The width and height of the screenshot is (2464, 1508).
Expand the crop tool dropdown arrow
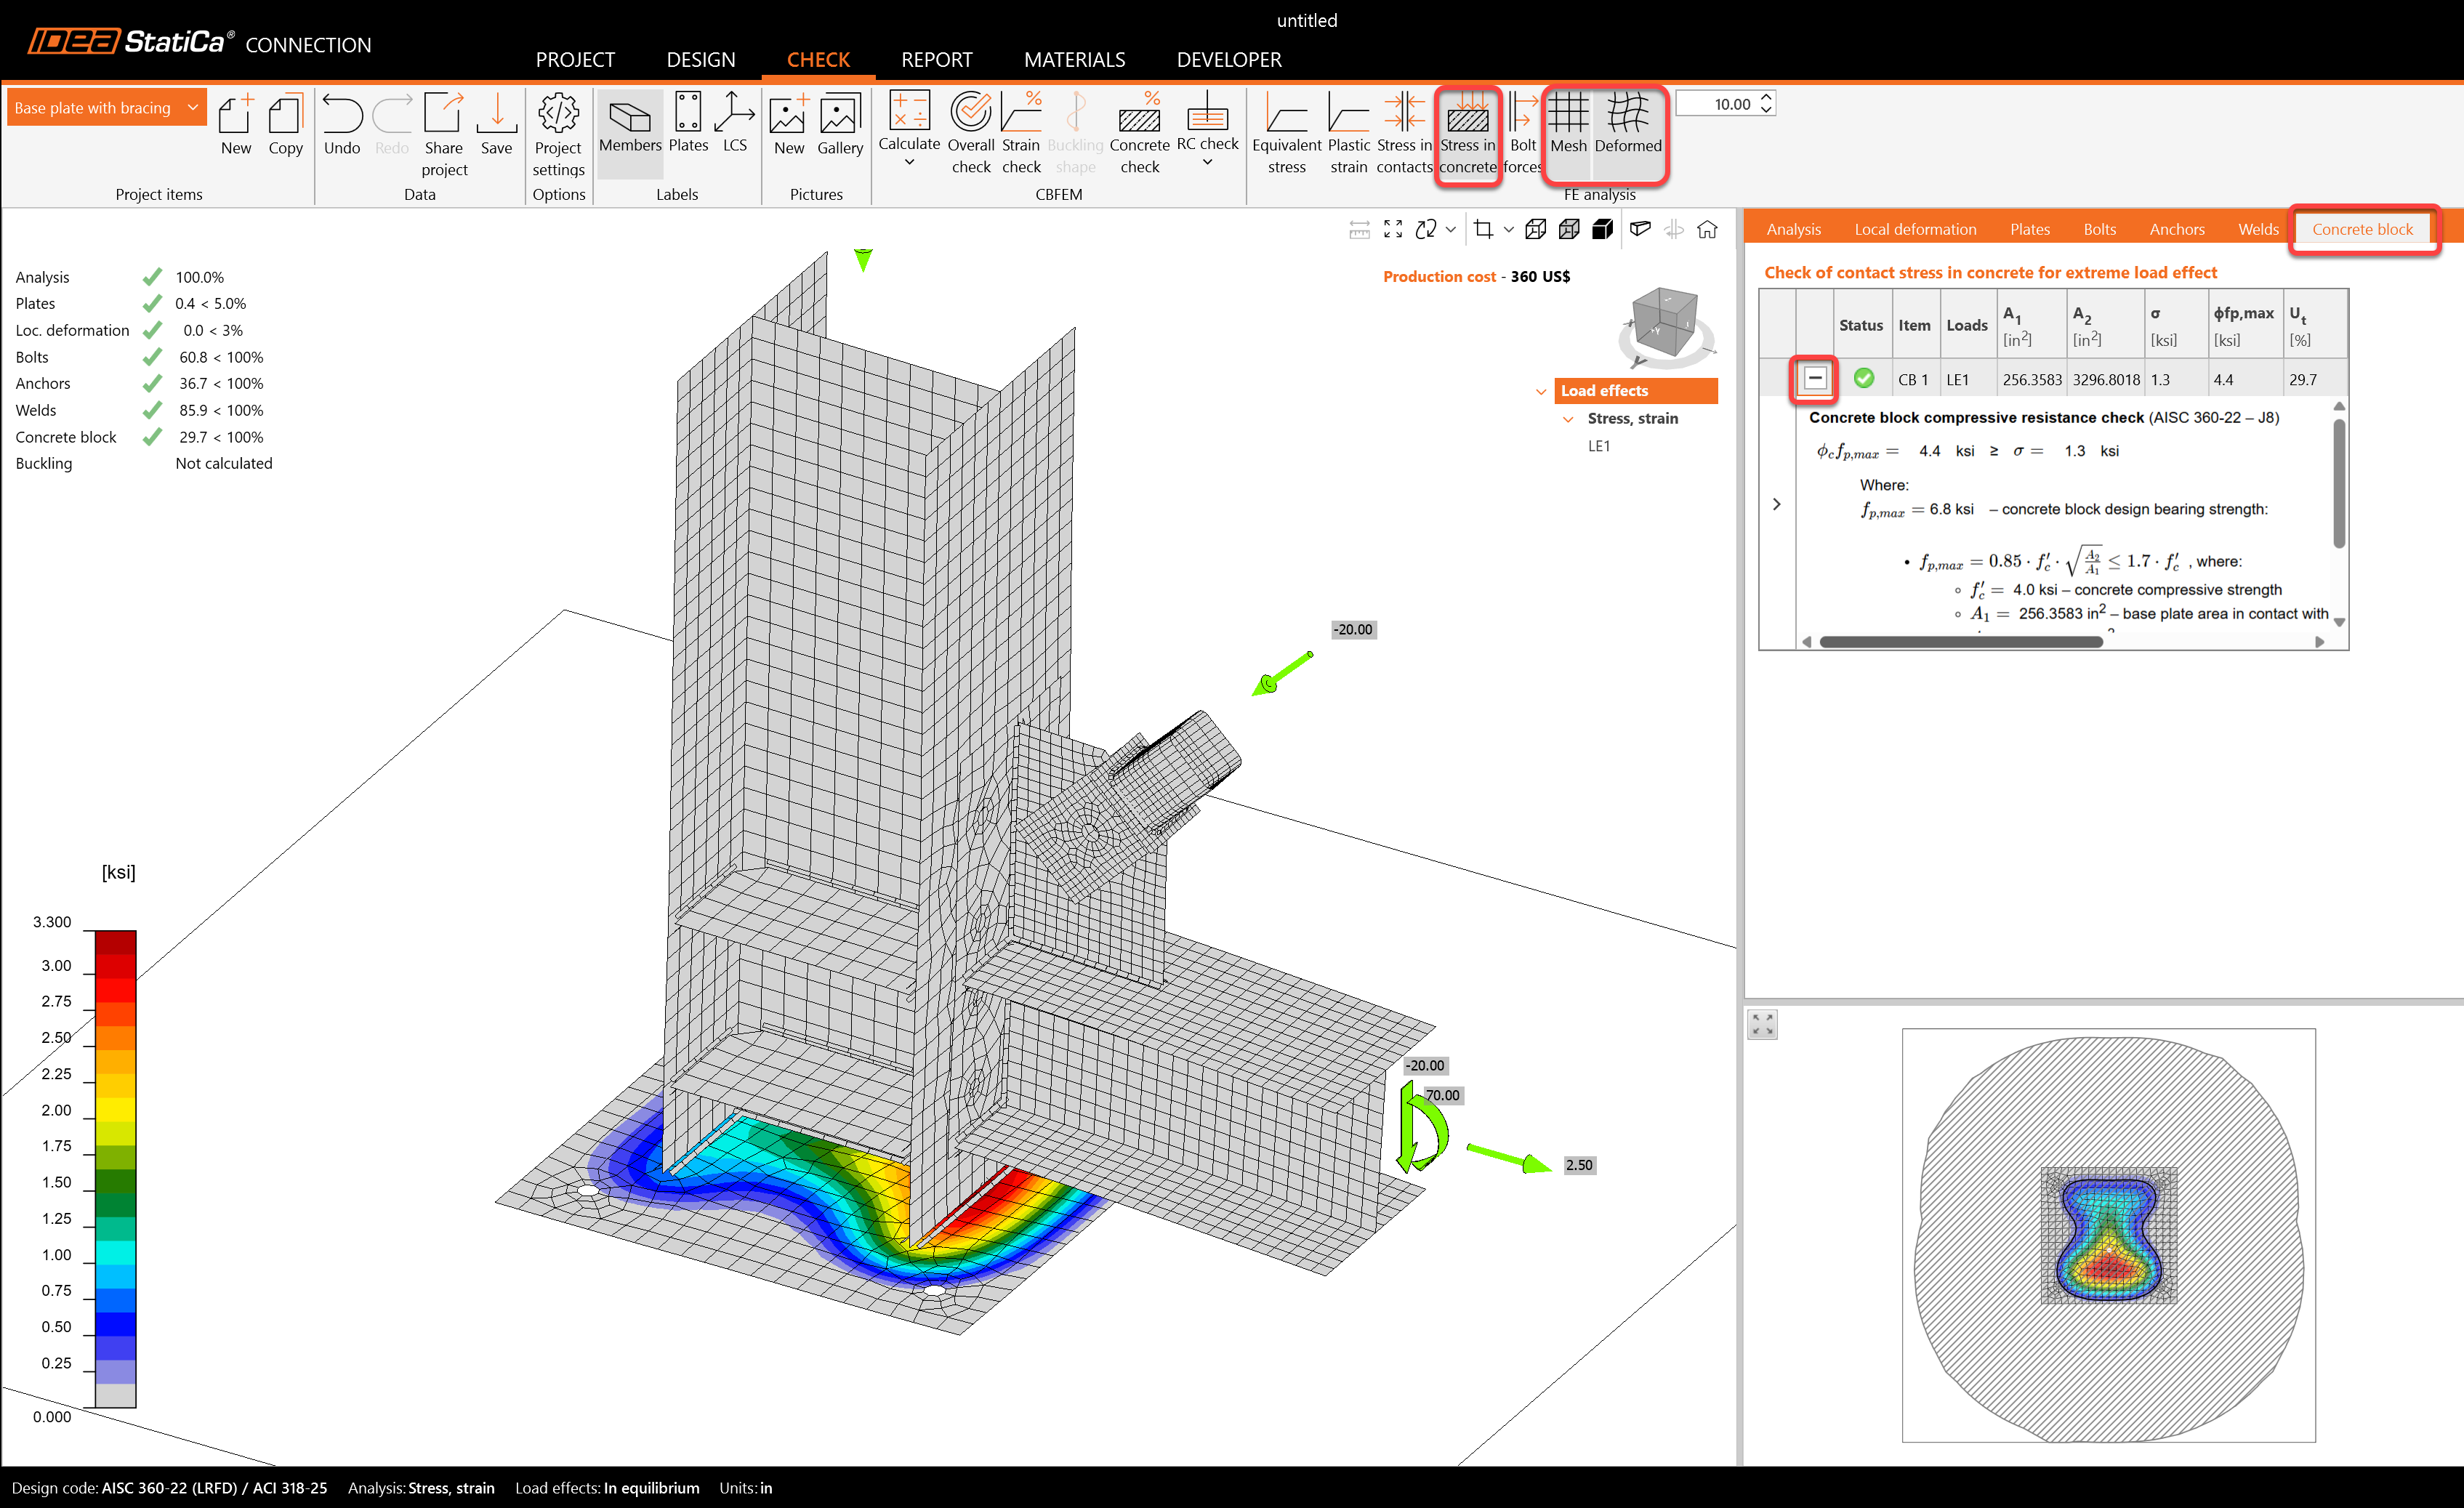(1508, 230)
